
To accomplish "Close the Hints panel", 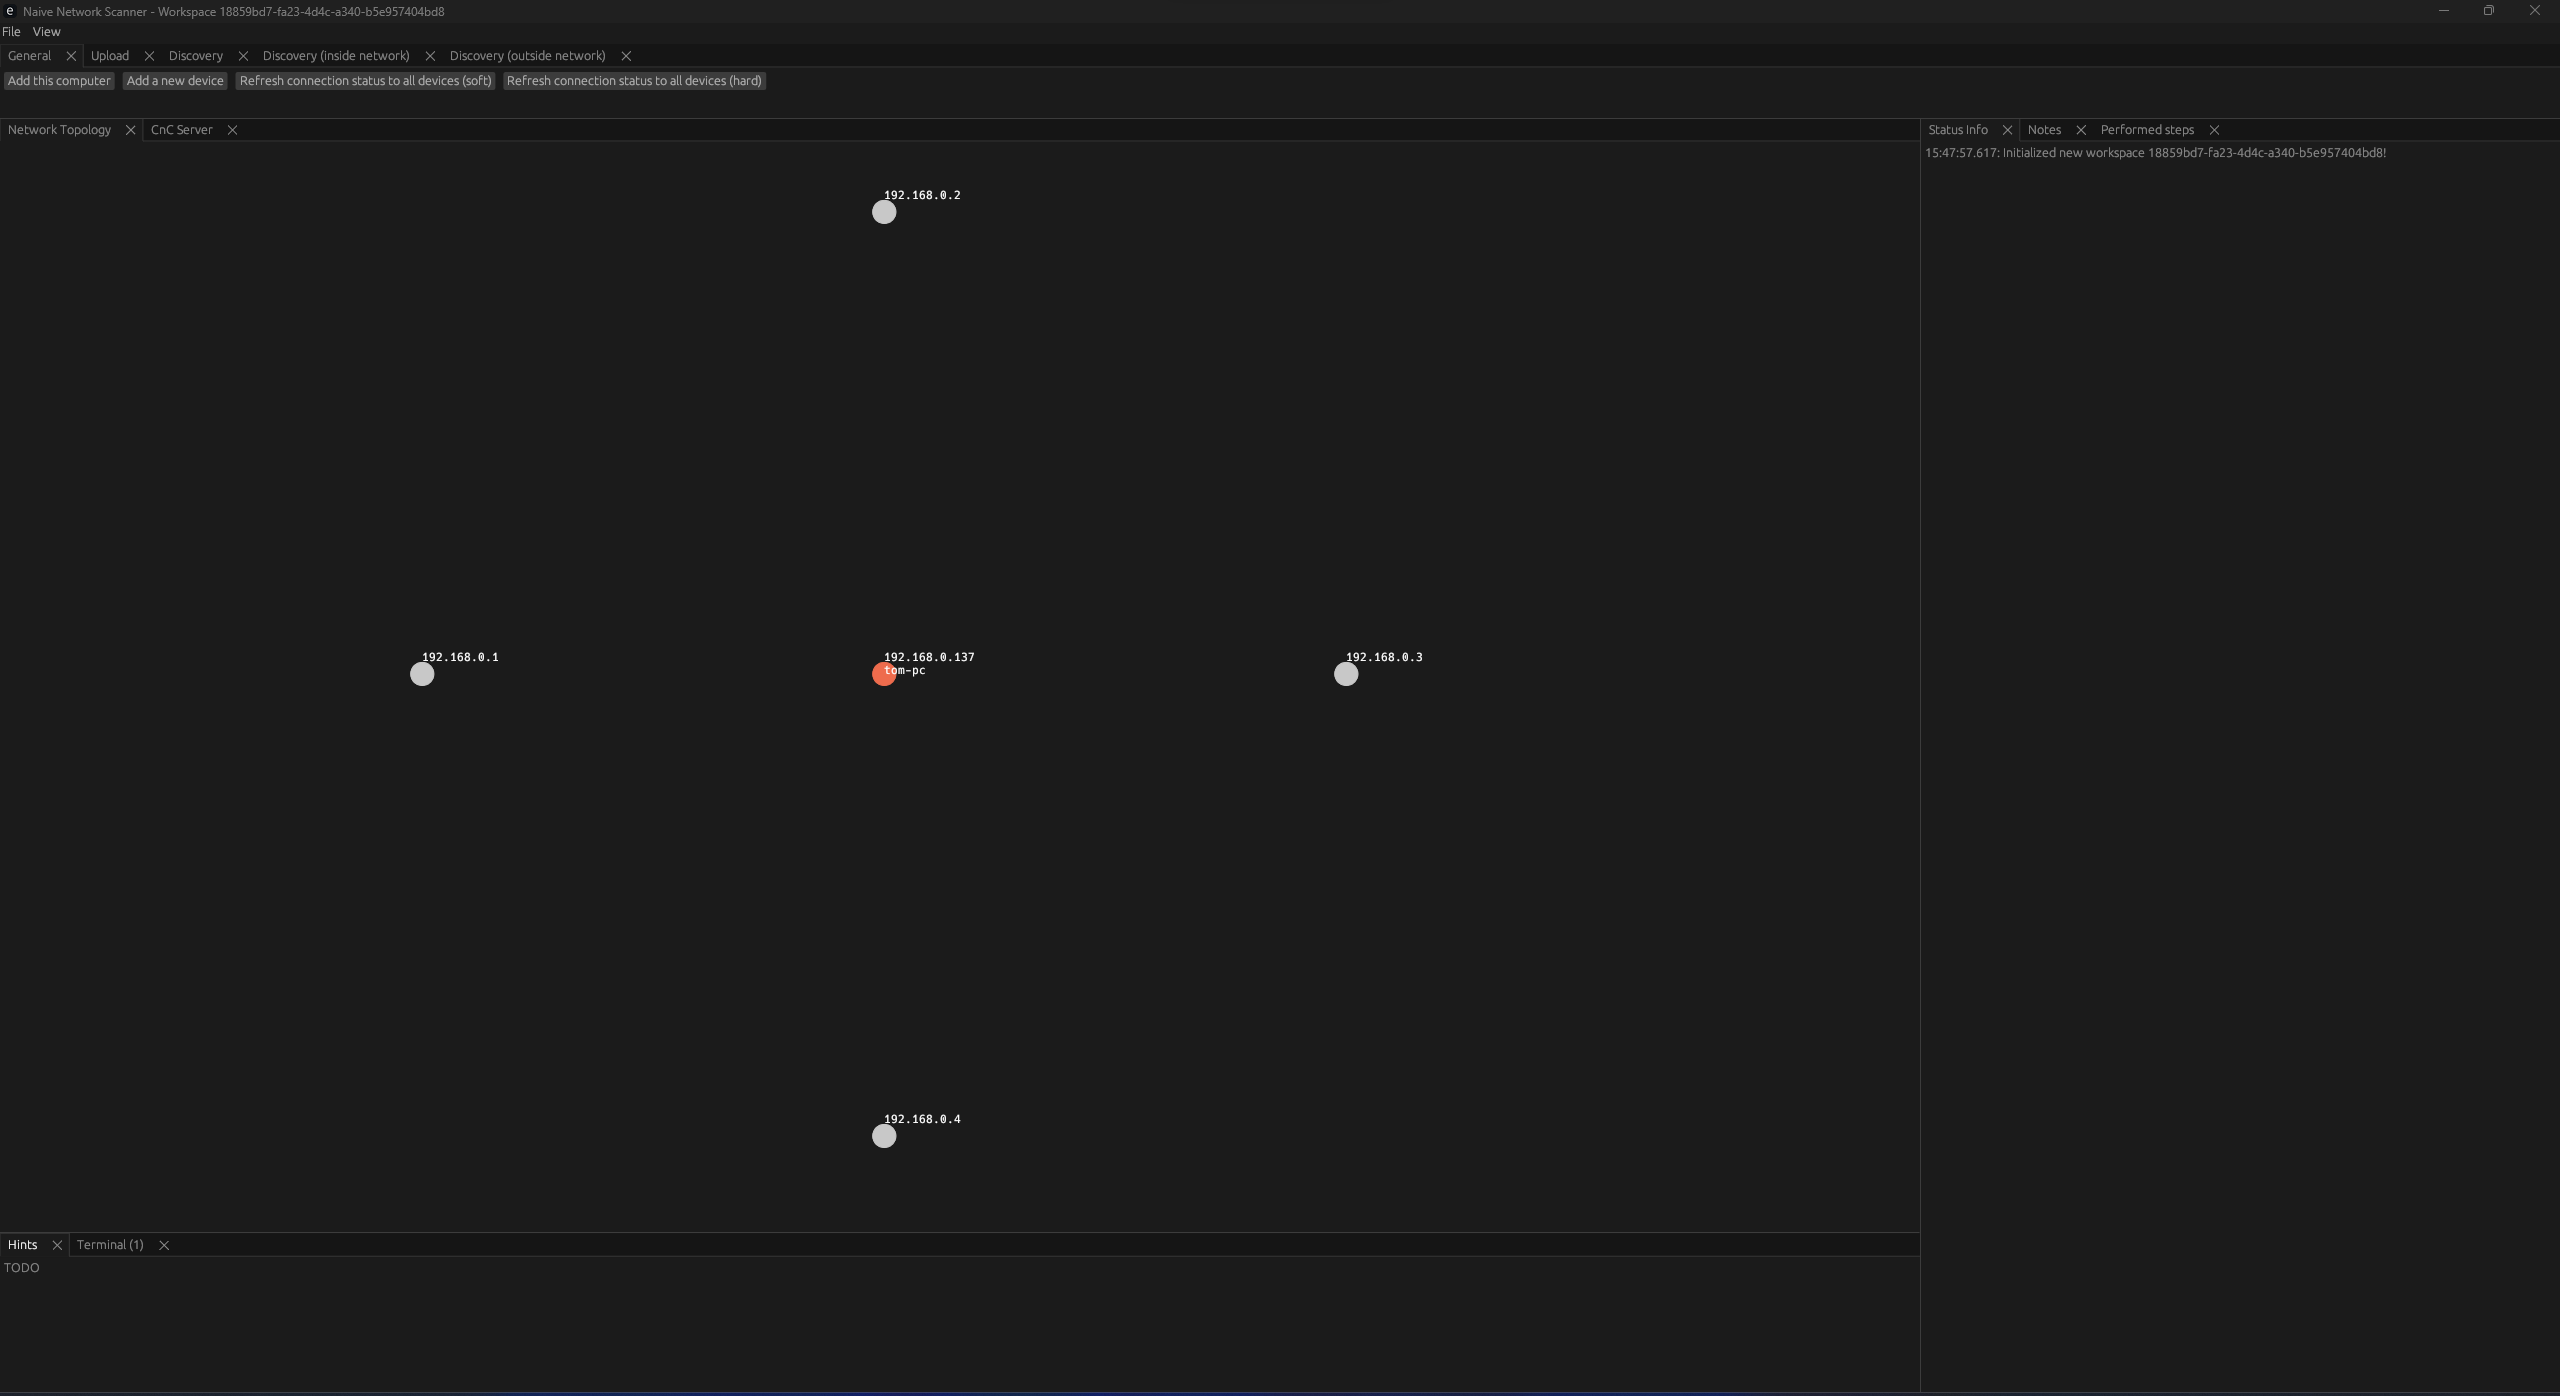I will click(x=57, y=1245).
